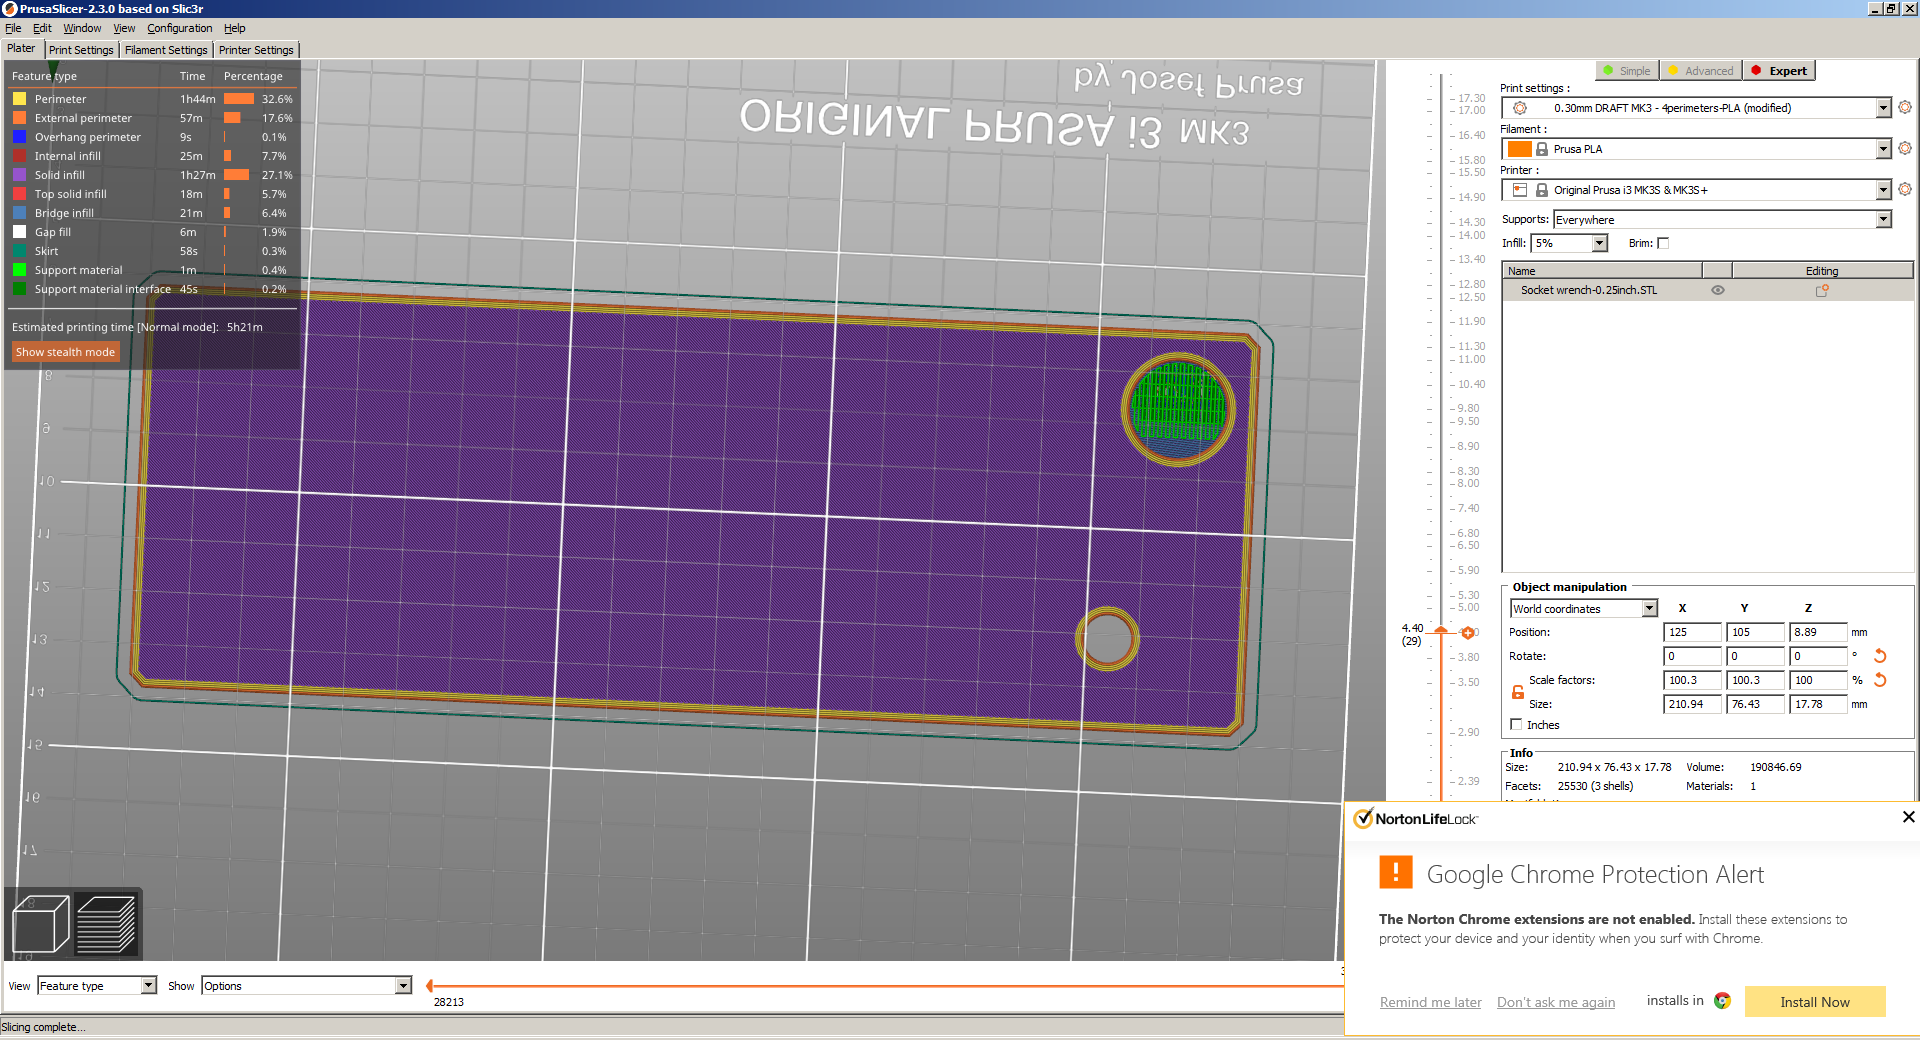Click the lock icon beside Prusa PLA

pos(1542,149)
